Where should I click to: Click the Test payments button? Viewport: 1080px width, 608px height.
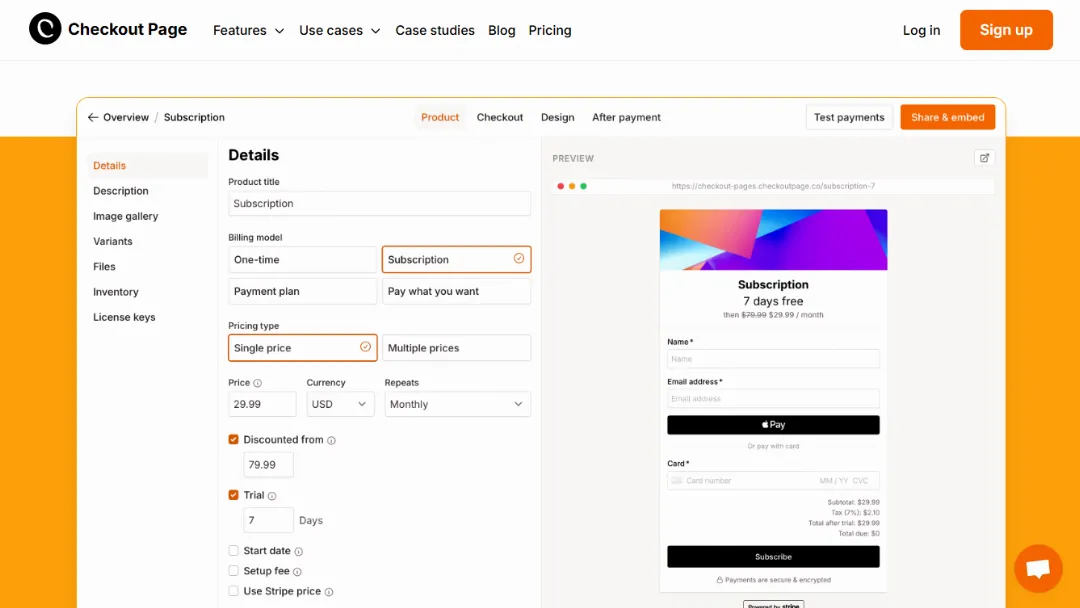(849, 117)
